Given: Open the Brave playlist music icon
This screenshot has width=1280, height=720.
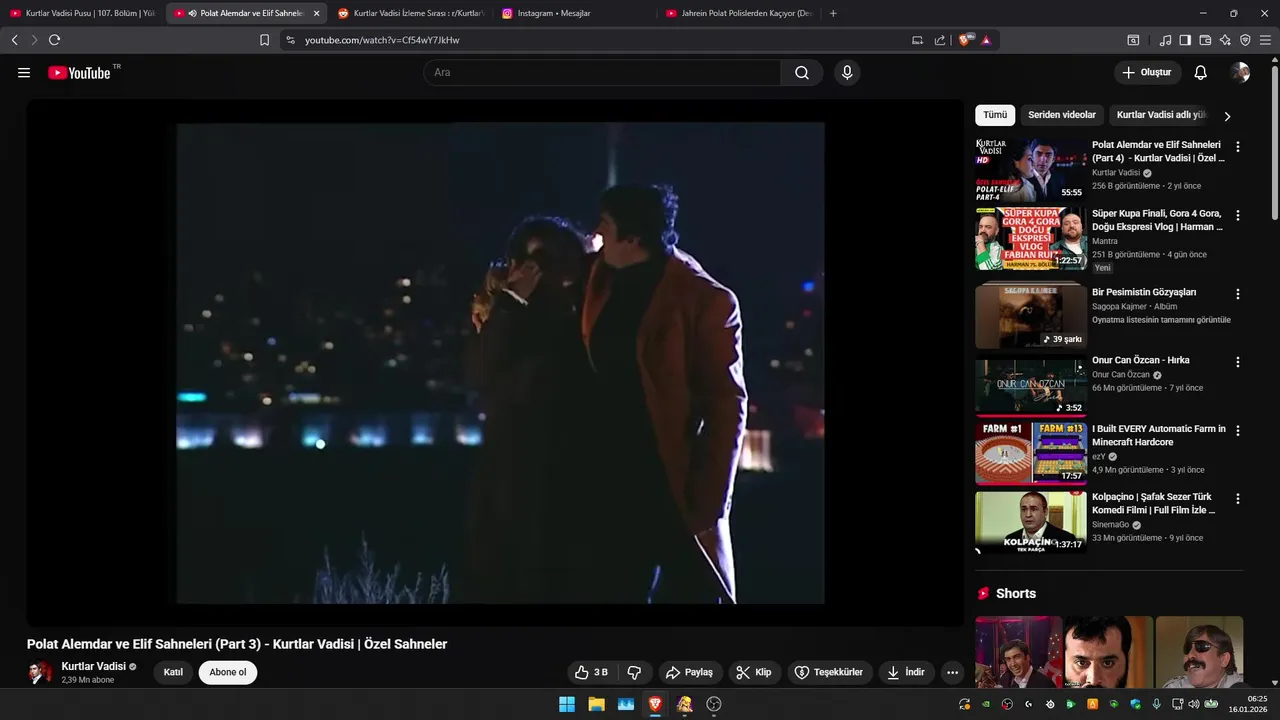Looking at the screenshot, I should coord(1165,40).
